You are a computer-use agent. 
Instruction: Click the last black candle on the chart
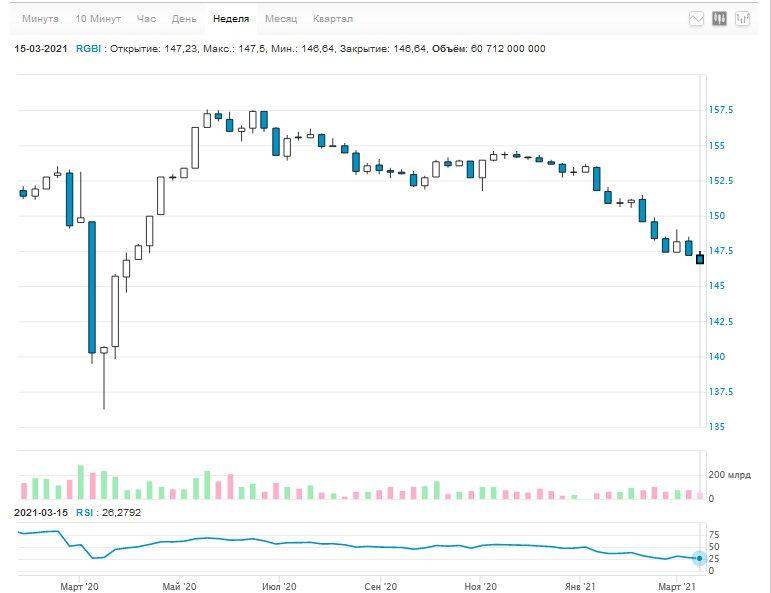(700, 259)
